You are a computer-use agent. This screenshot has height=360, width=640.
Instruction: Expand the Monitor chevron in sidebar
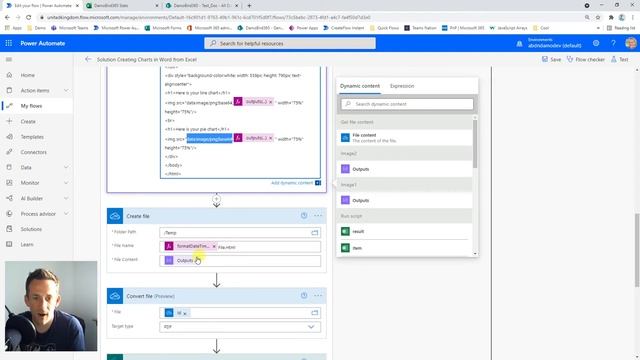[x=66, y=183]
